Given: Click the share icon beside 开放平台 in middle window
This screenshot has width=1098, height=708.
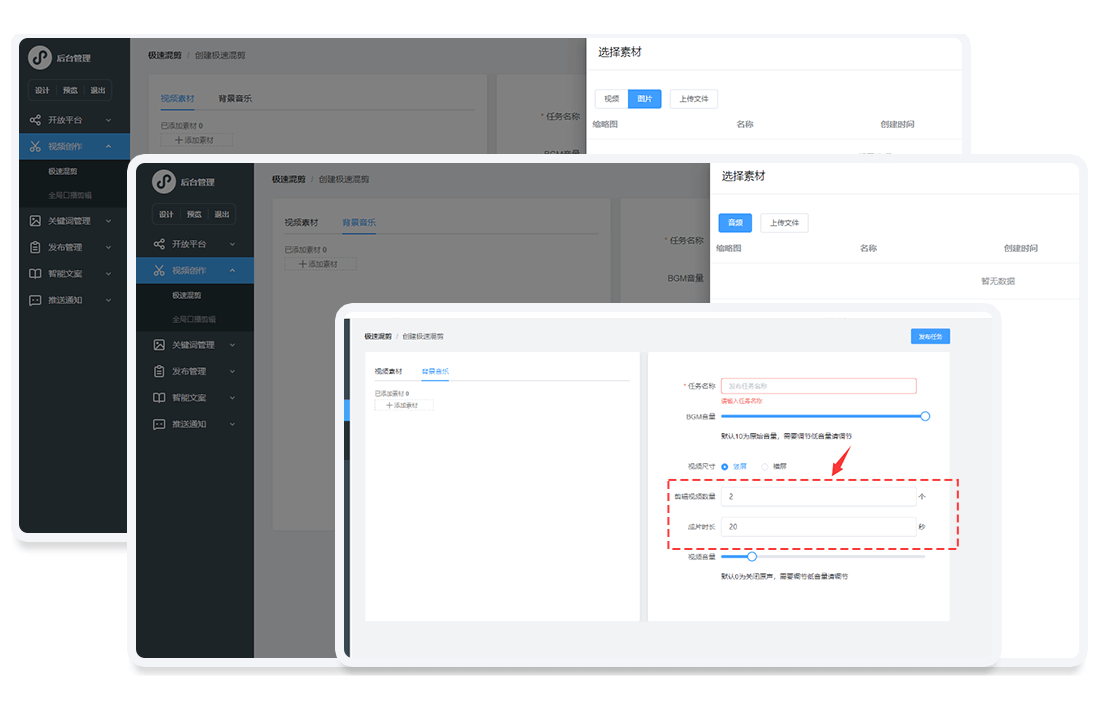Looking at the screenshot, I should pos(159,244).
